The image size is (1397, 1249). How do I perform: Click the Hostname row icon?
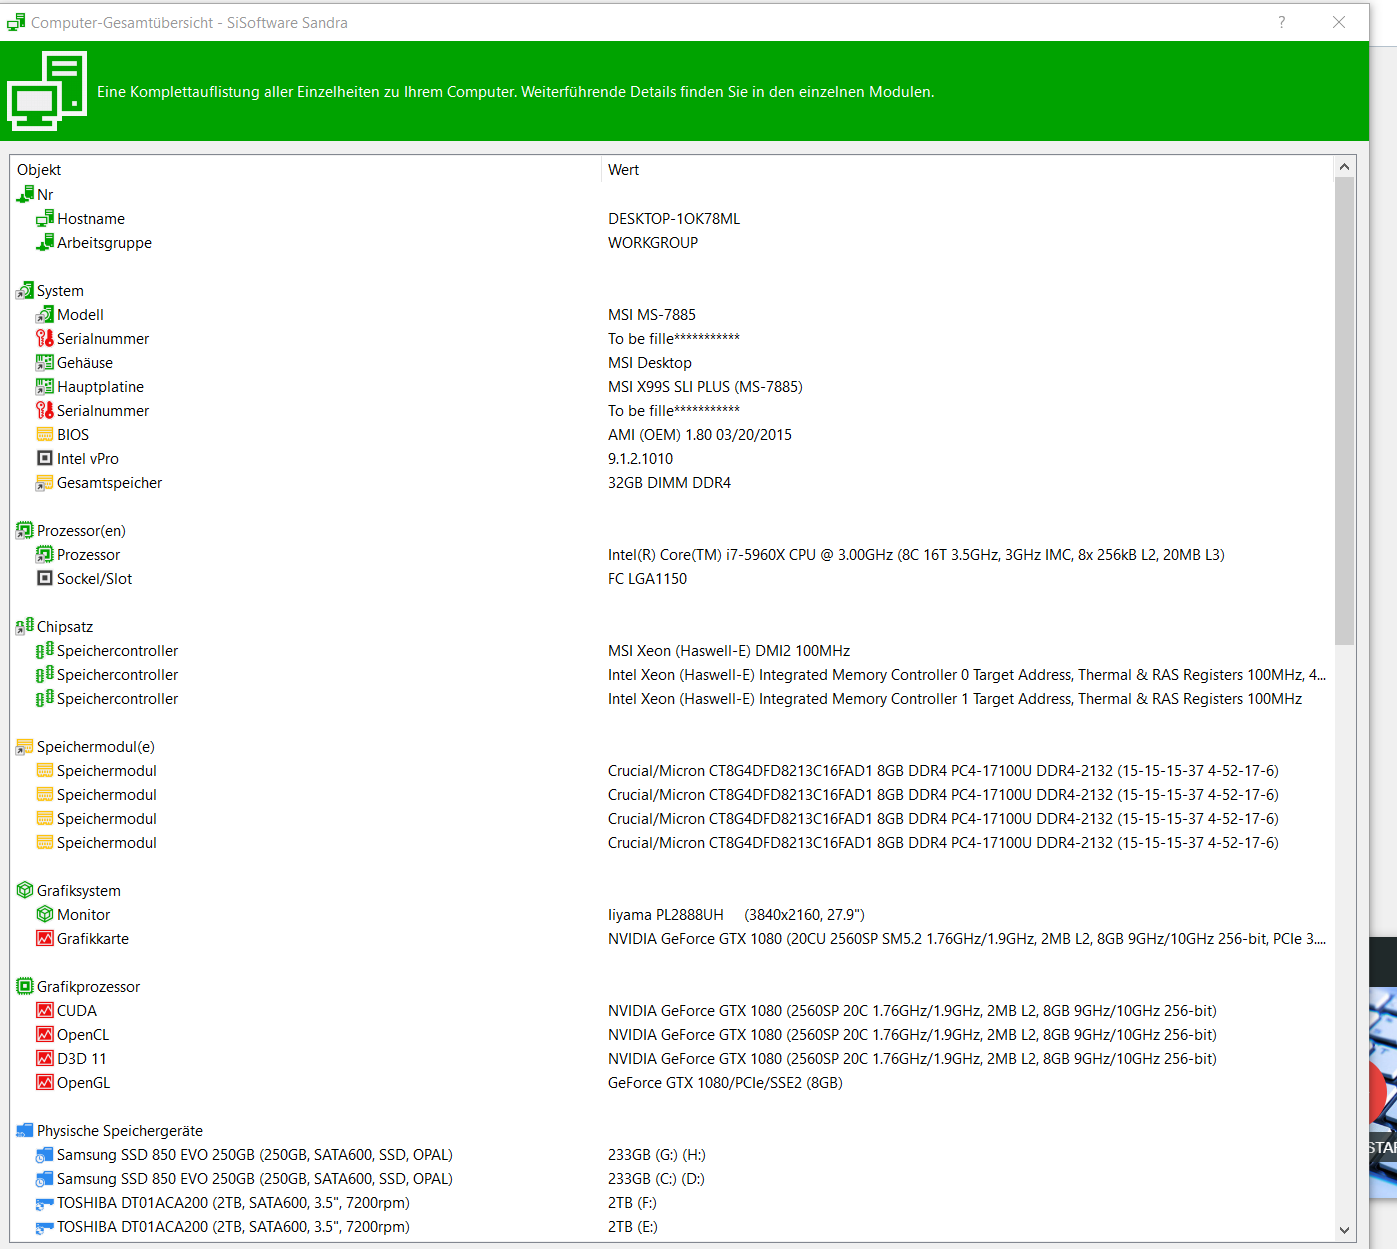pos(45,218)
